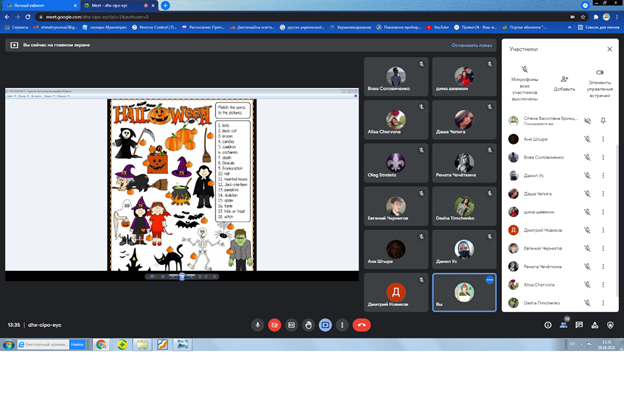Click Oleg Strelets video tile
The width and height of the screenshot is (624, 416).
tap(396, 163)
